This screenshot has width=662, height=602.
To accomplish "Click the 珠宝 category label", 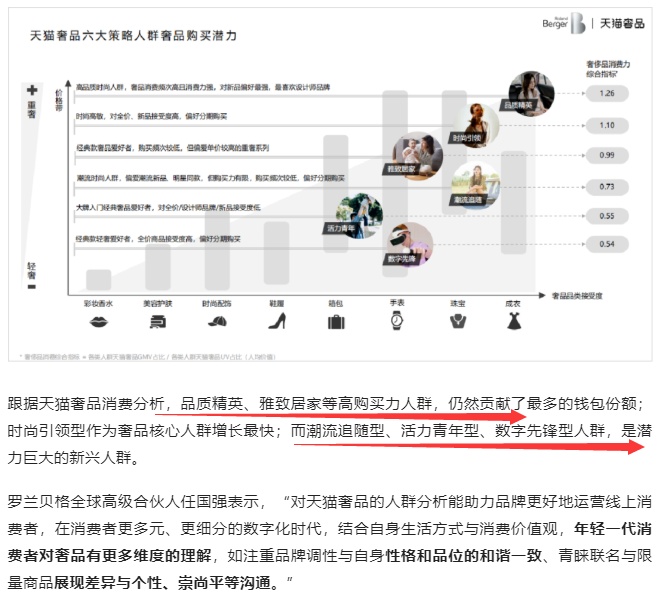I will pos(458,304).
